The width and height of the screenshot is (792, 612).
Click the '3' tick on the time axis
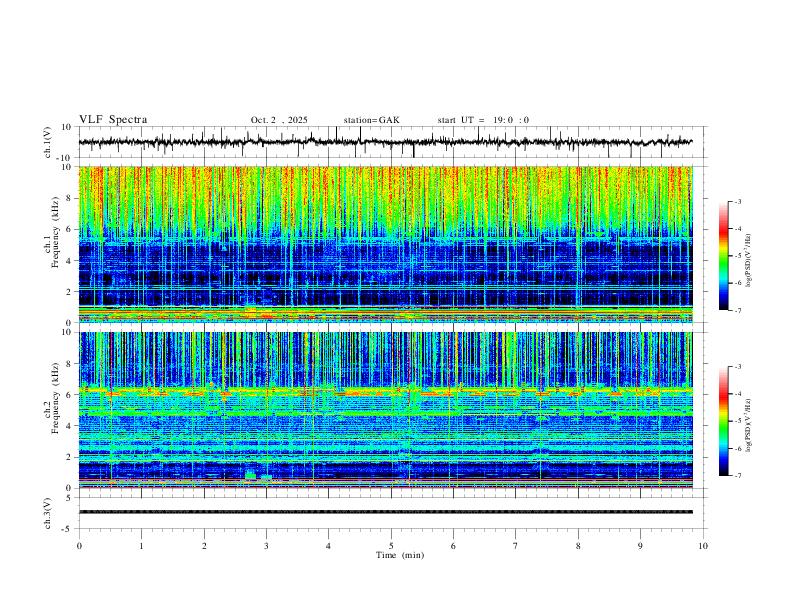[x=266, y=546]
